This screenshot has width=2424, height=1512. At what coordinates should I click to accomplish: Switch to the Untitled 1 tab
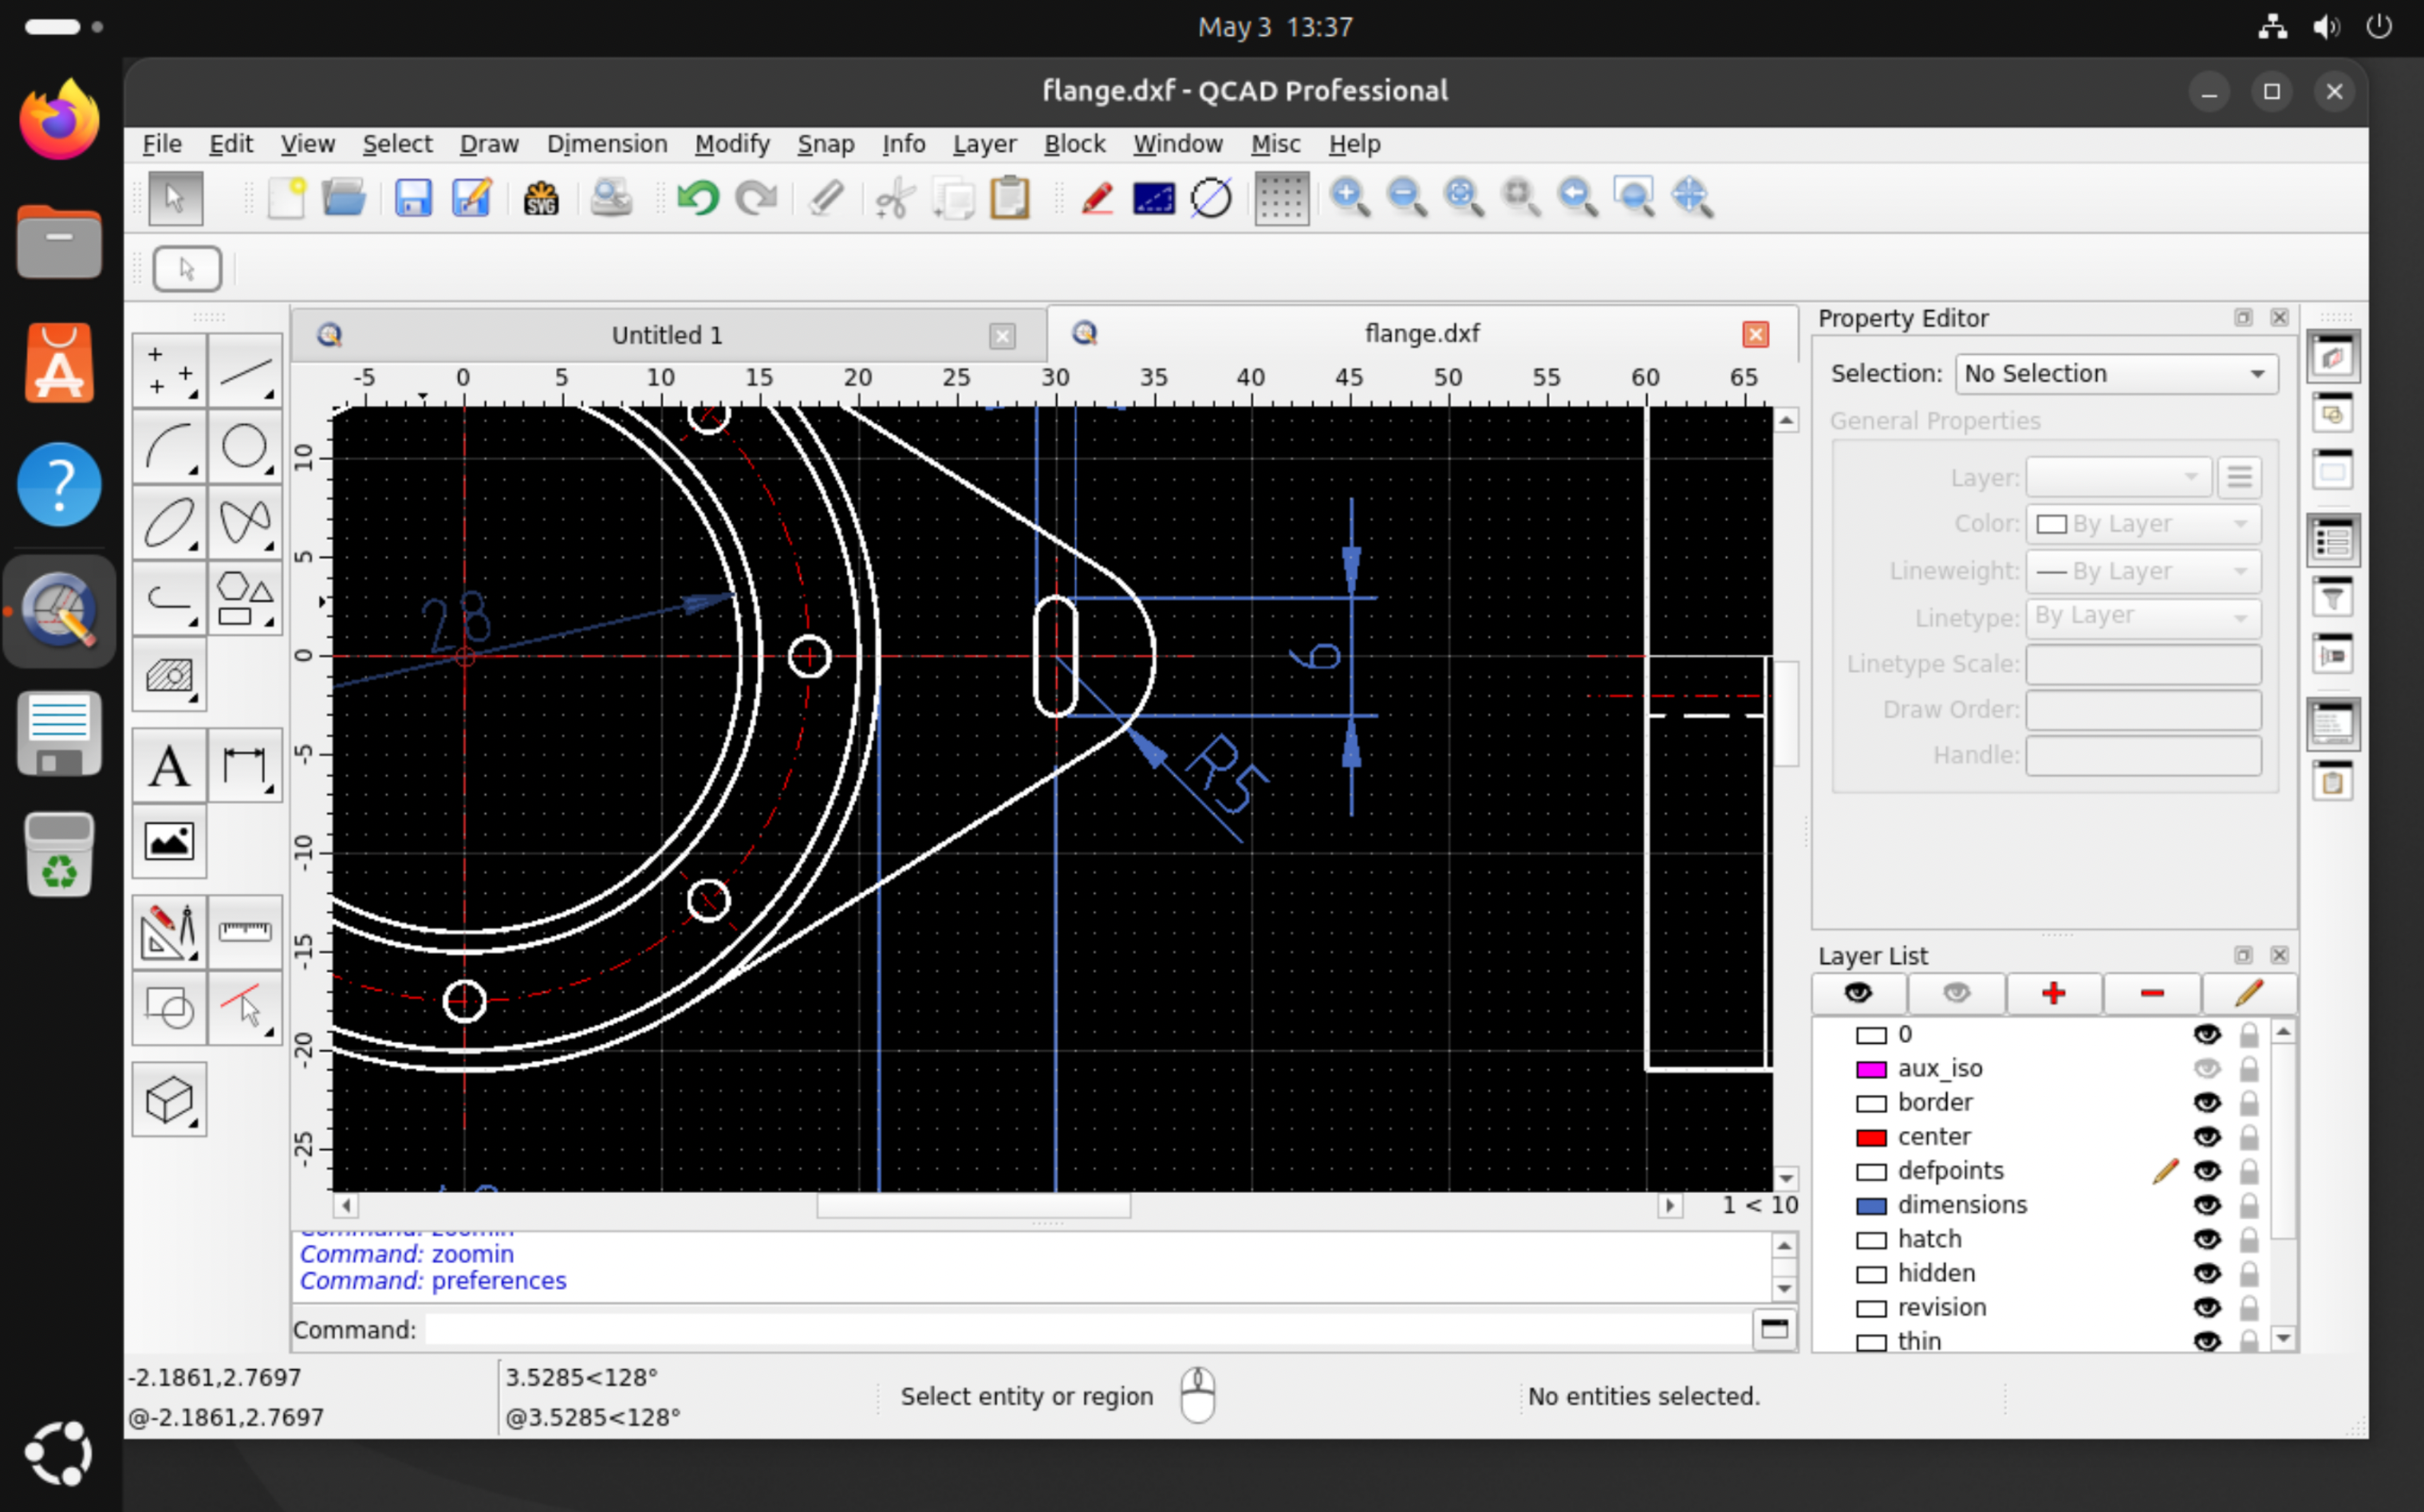pyautogui.click(x=667, y=335)
